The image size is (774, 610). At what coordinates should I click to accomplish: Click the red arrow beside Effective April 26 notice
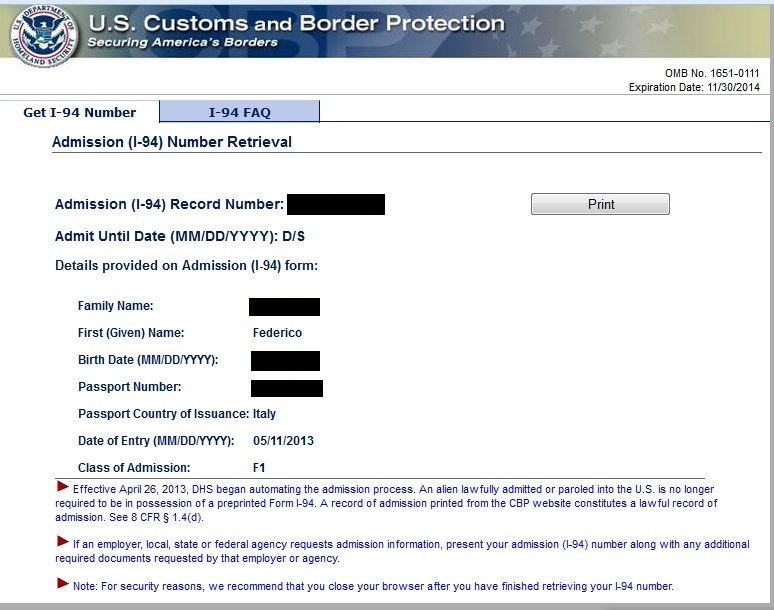point(63,487)
